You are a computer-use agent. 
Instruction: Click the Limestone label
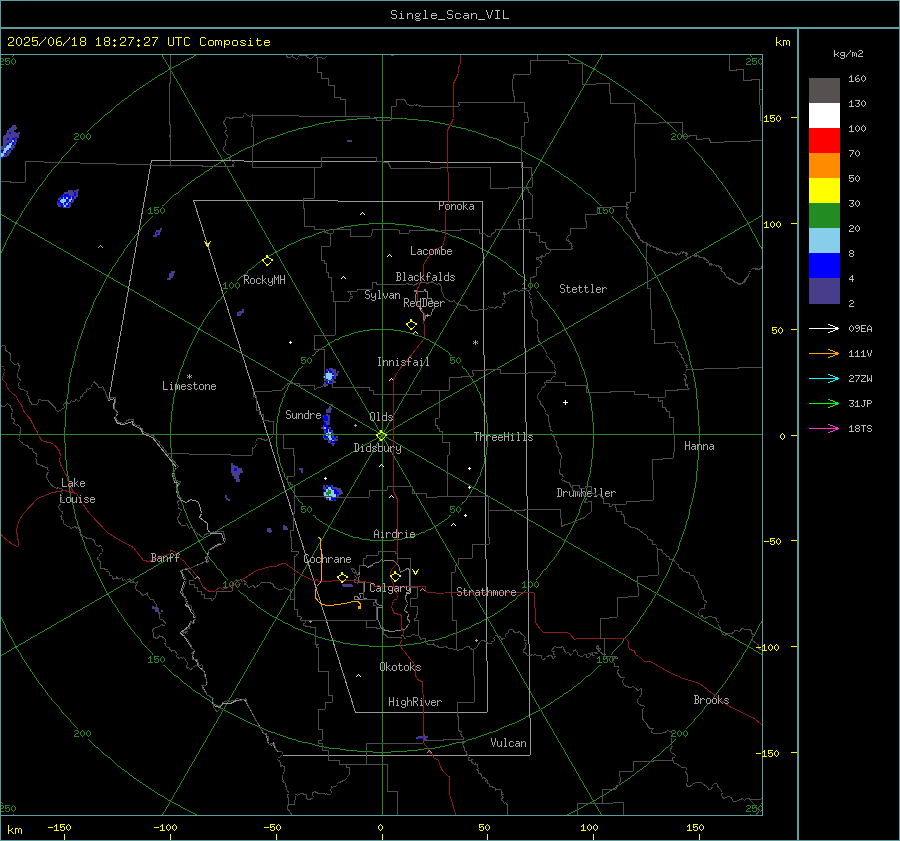(x=189, y=386)
